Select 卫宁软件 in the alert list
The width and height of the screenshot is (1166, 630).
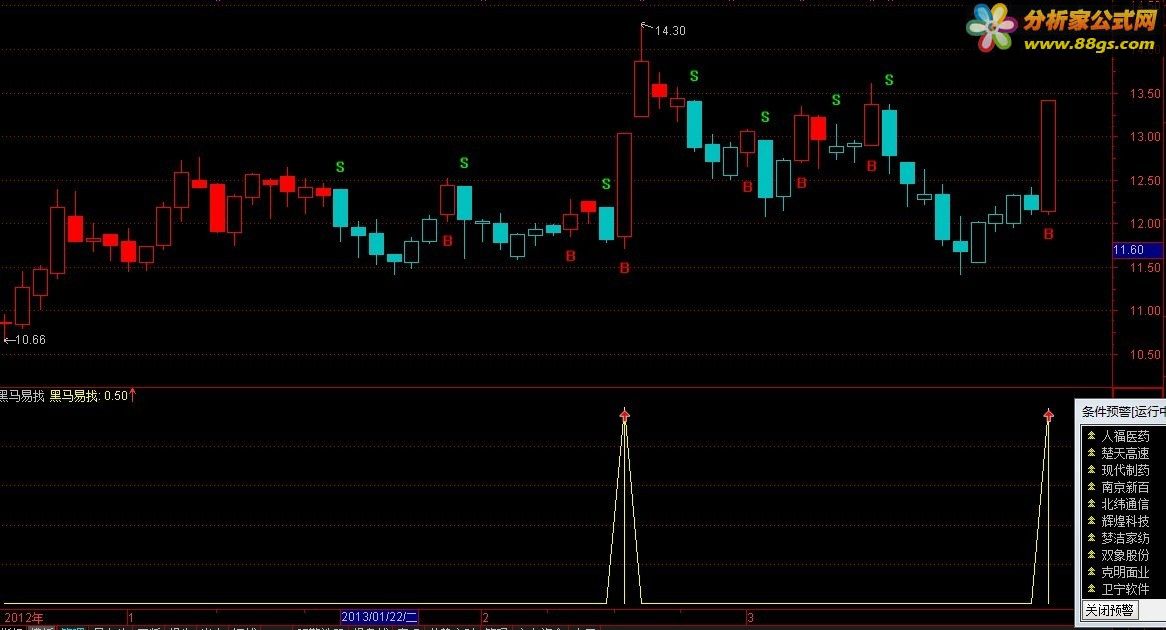pos(1124,589)
